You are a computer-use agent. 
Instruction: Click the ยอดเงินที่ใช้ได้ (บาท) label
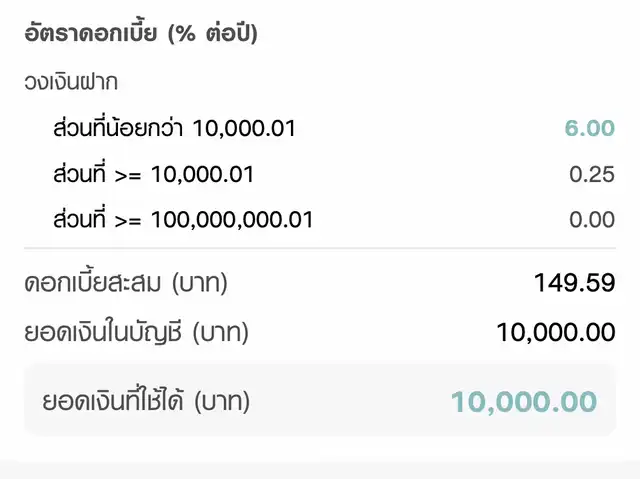[146, 400]
